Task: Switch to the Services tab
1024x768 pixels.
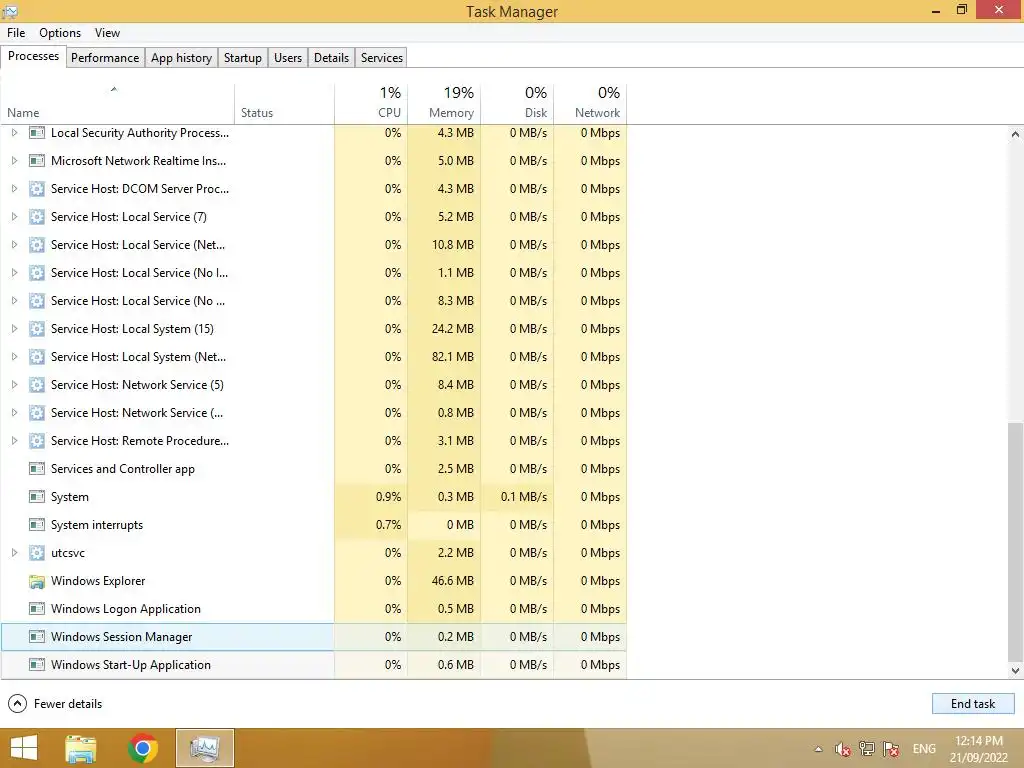Action: [x=382, y=57]
